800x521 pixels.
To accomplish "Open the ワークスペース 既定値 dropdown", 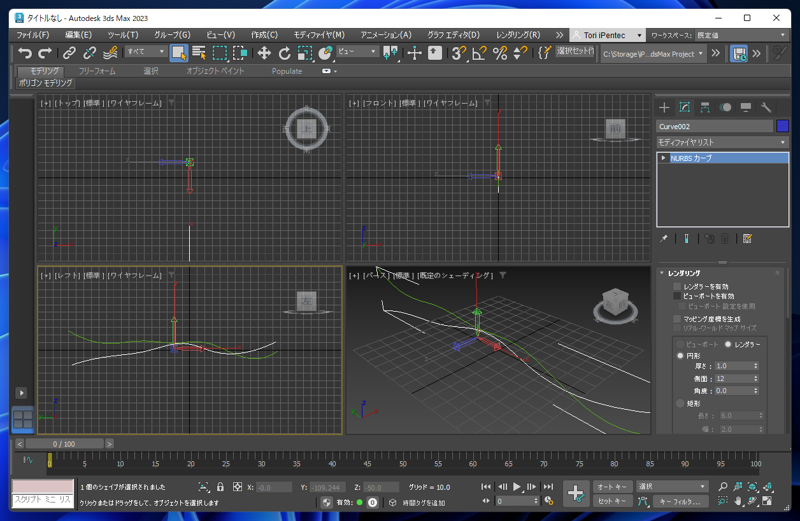I will click(x=741, y=35).
